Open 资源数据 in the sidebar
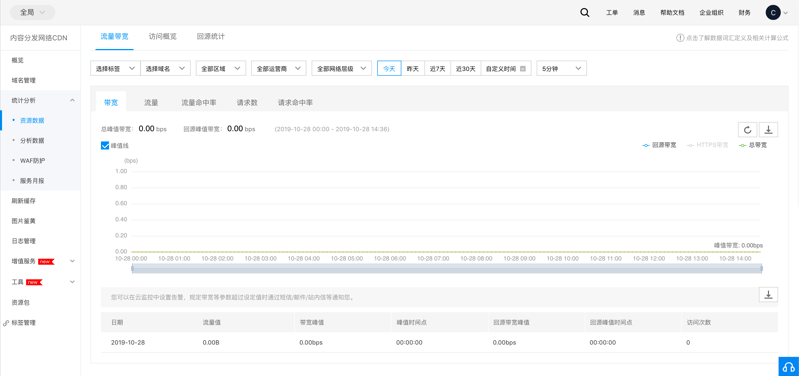 [x=40, y=120]
